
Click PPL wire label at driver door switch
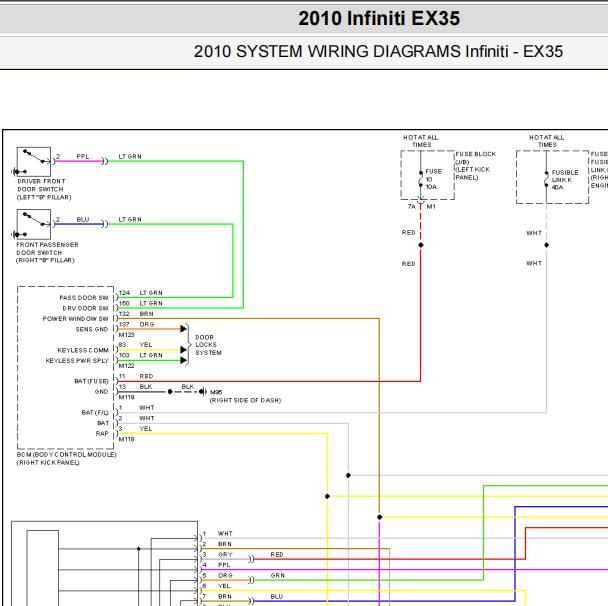[x=83, y=156]
